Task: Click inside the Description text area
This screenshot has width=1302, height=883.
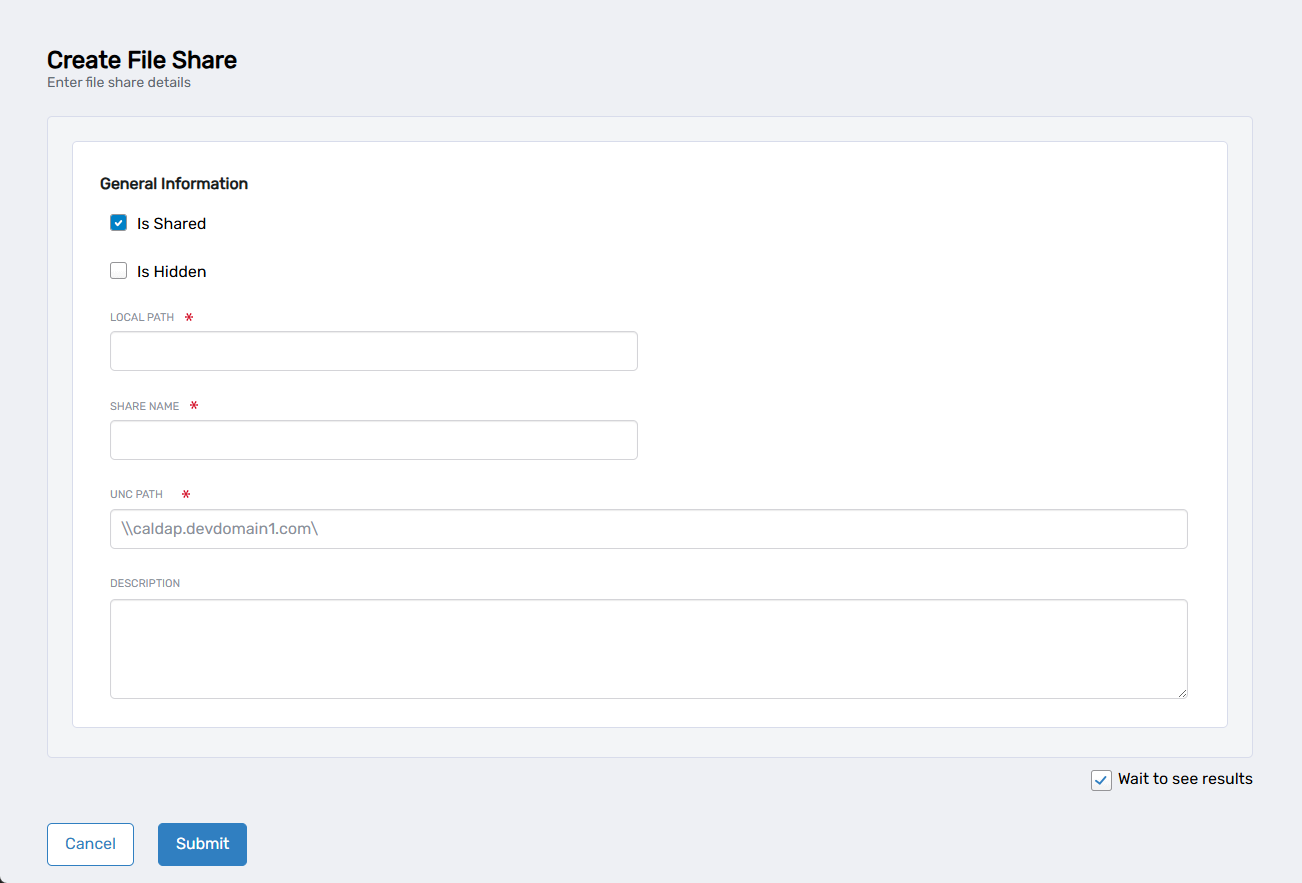Action: click(648, 648)
